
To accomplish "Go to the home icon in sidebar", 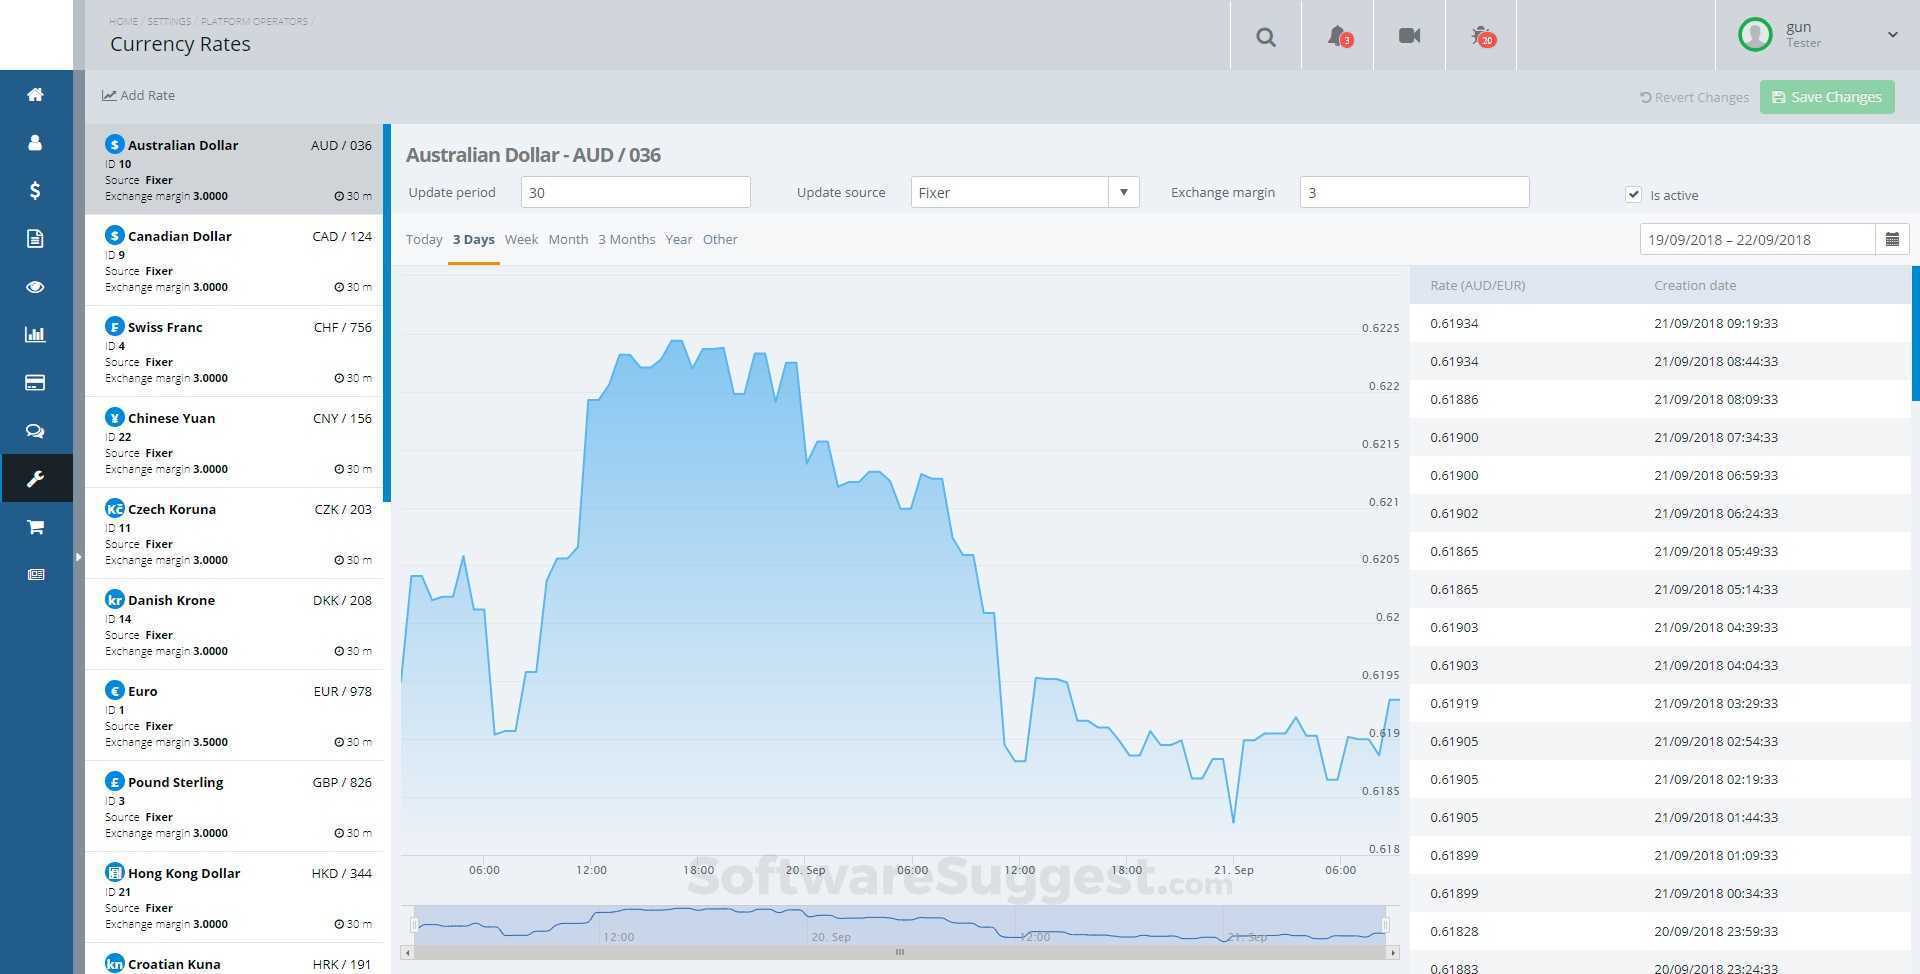I will pos(35,95).
